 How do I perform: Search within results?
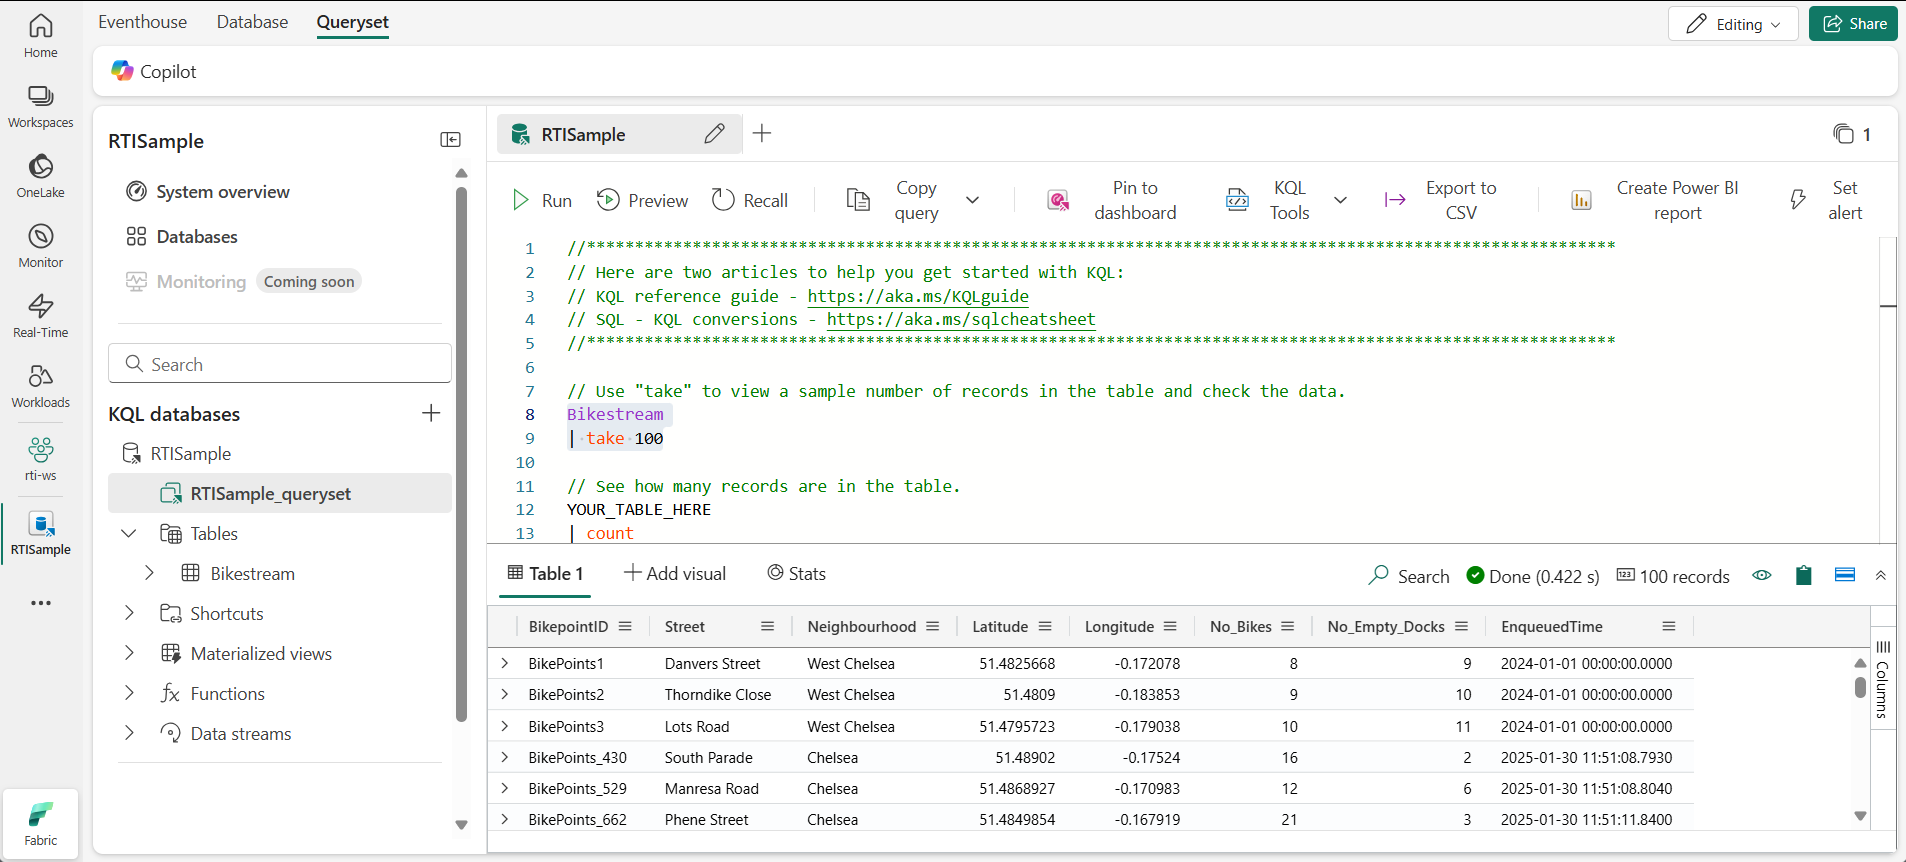(1409, 576)
